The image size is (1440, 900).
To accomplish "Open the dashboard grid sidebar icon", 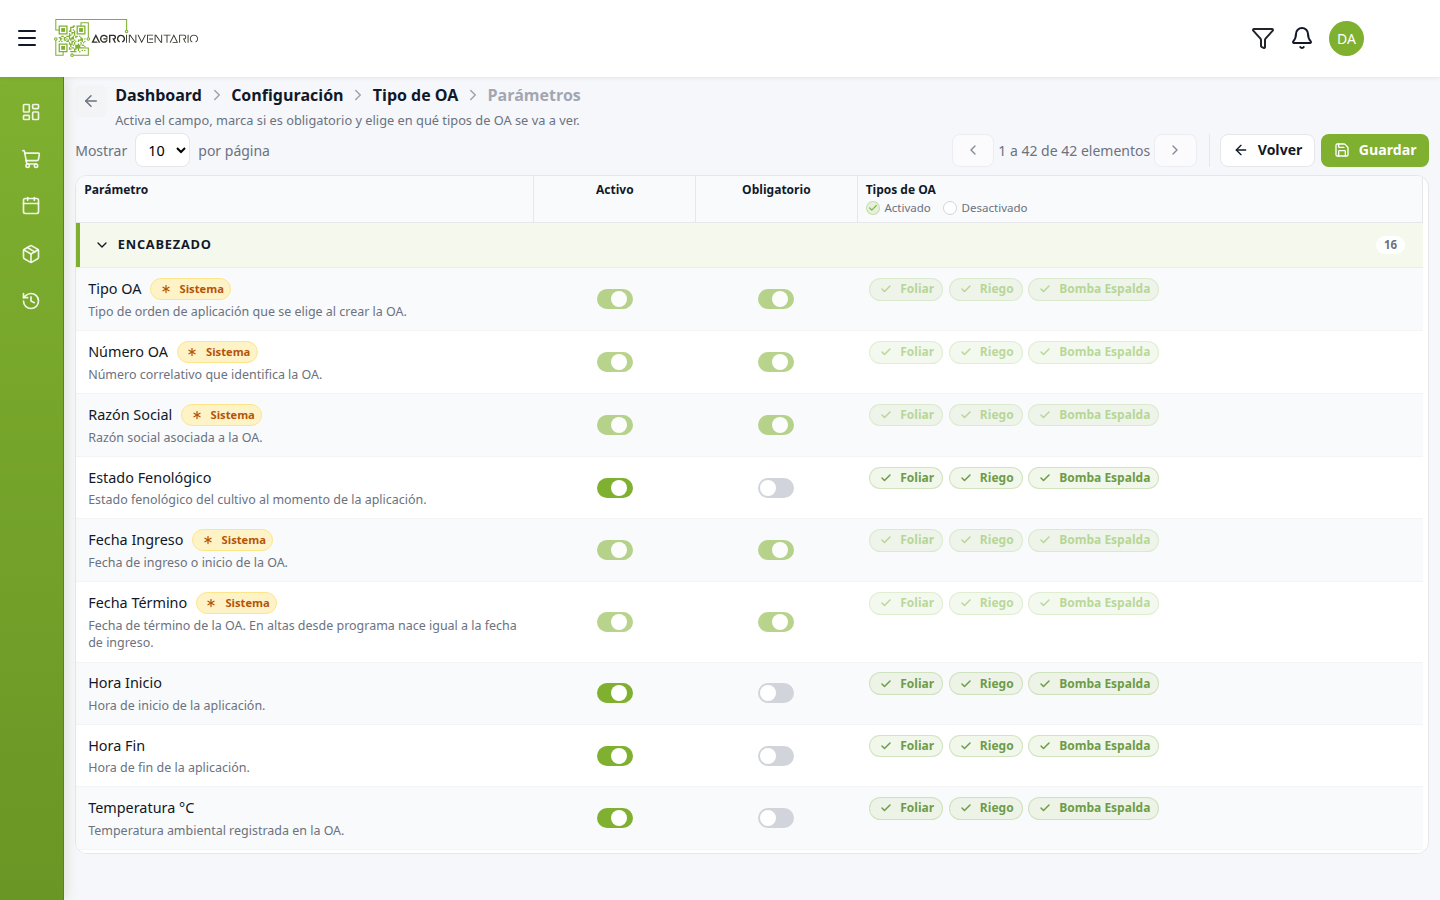I will click(x=31, y=111).
